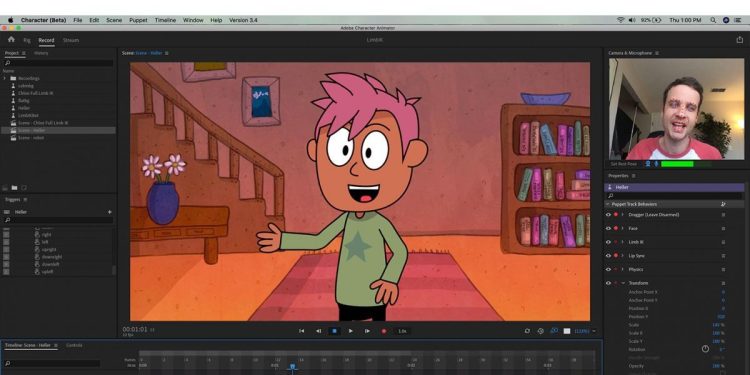Disarm the Lip Sync record dot

click(616, 255)
